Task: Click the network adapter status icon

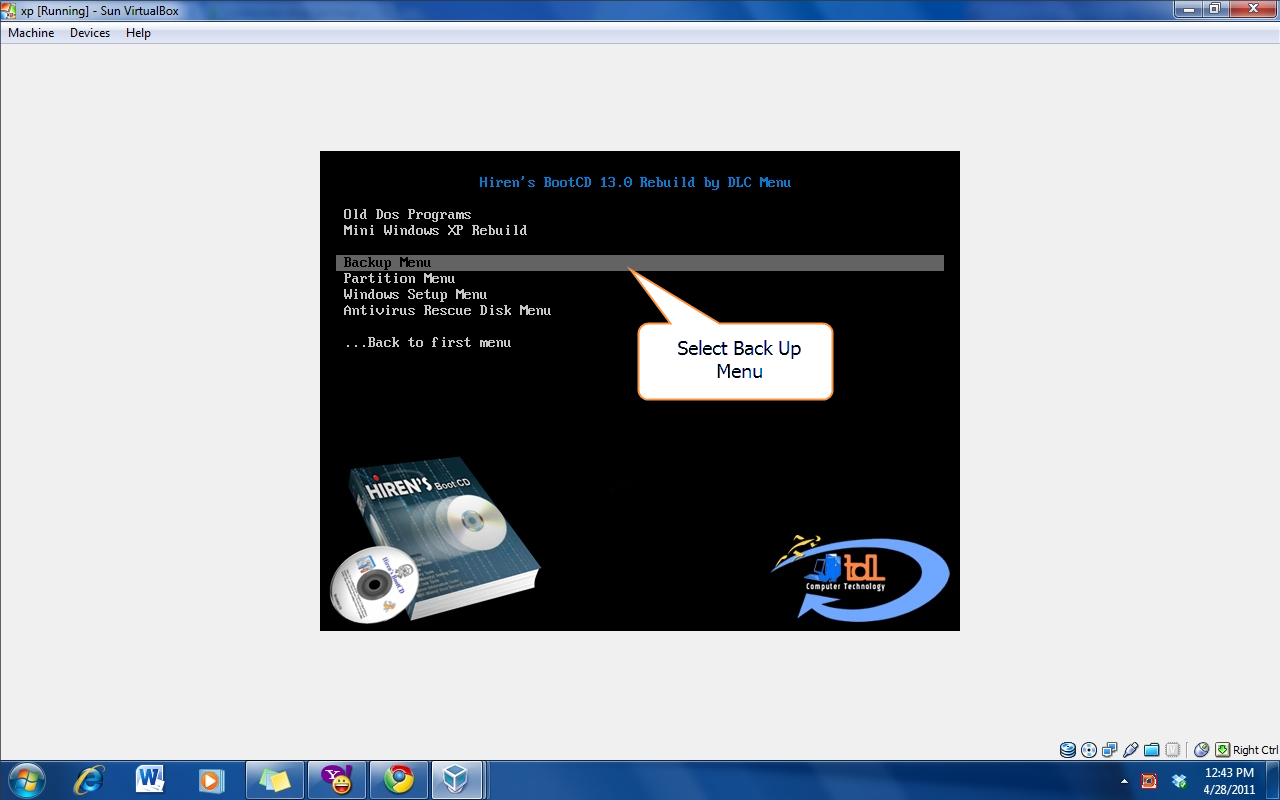Action: [1110, 750]
